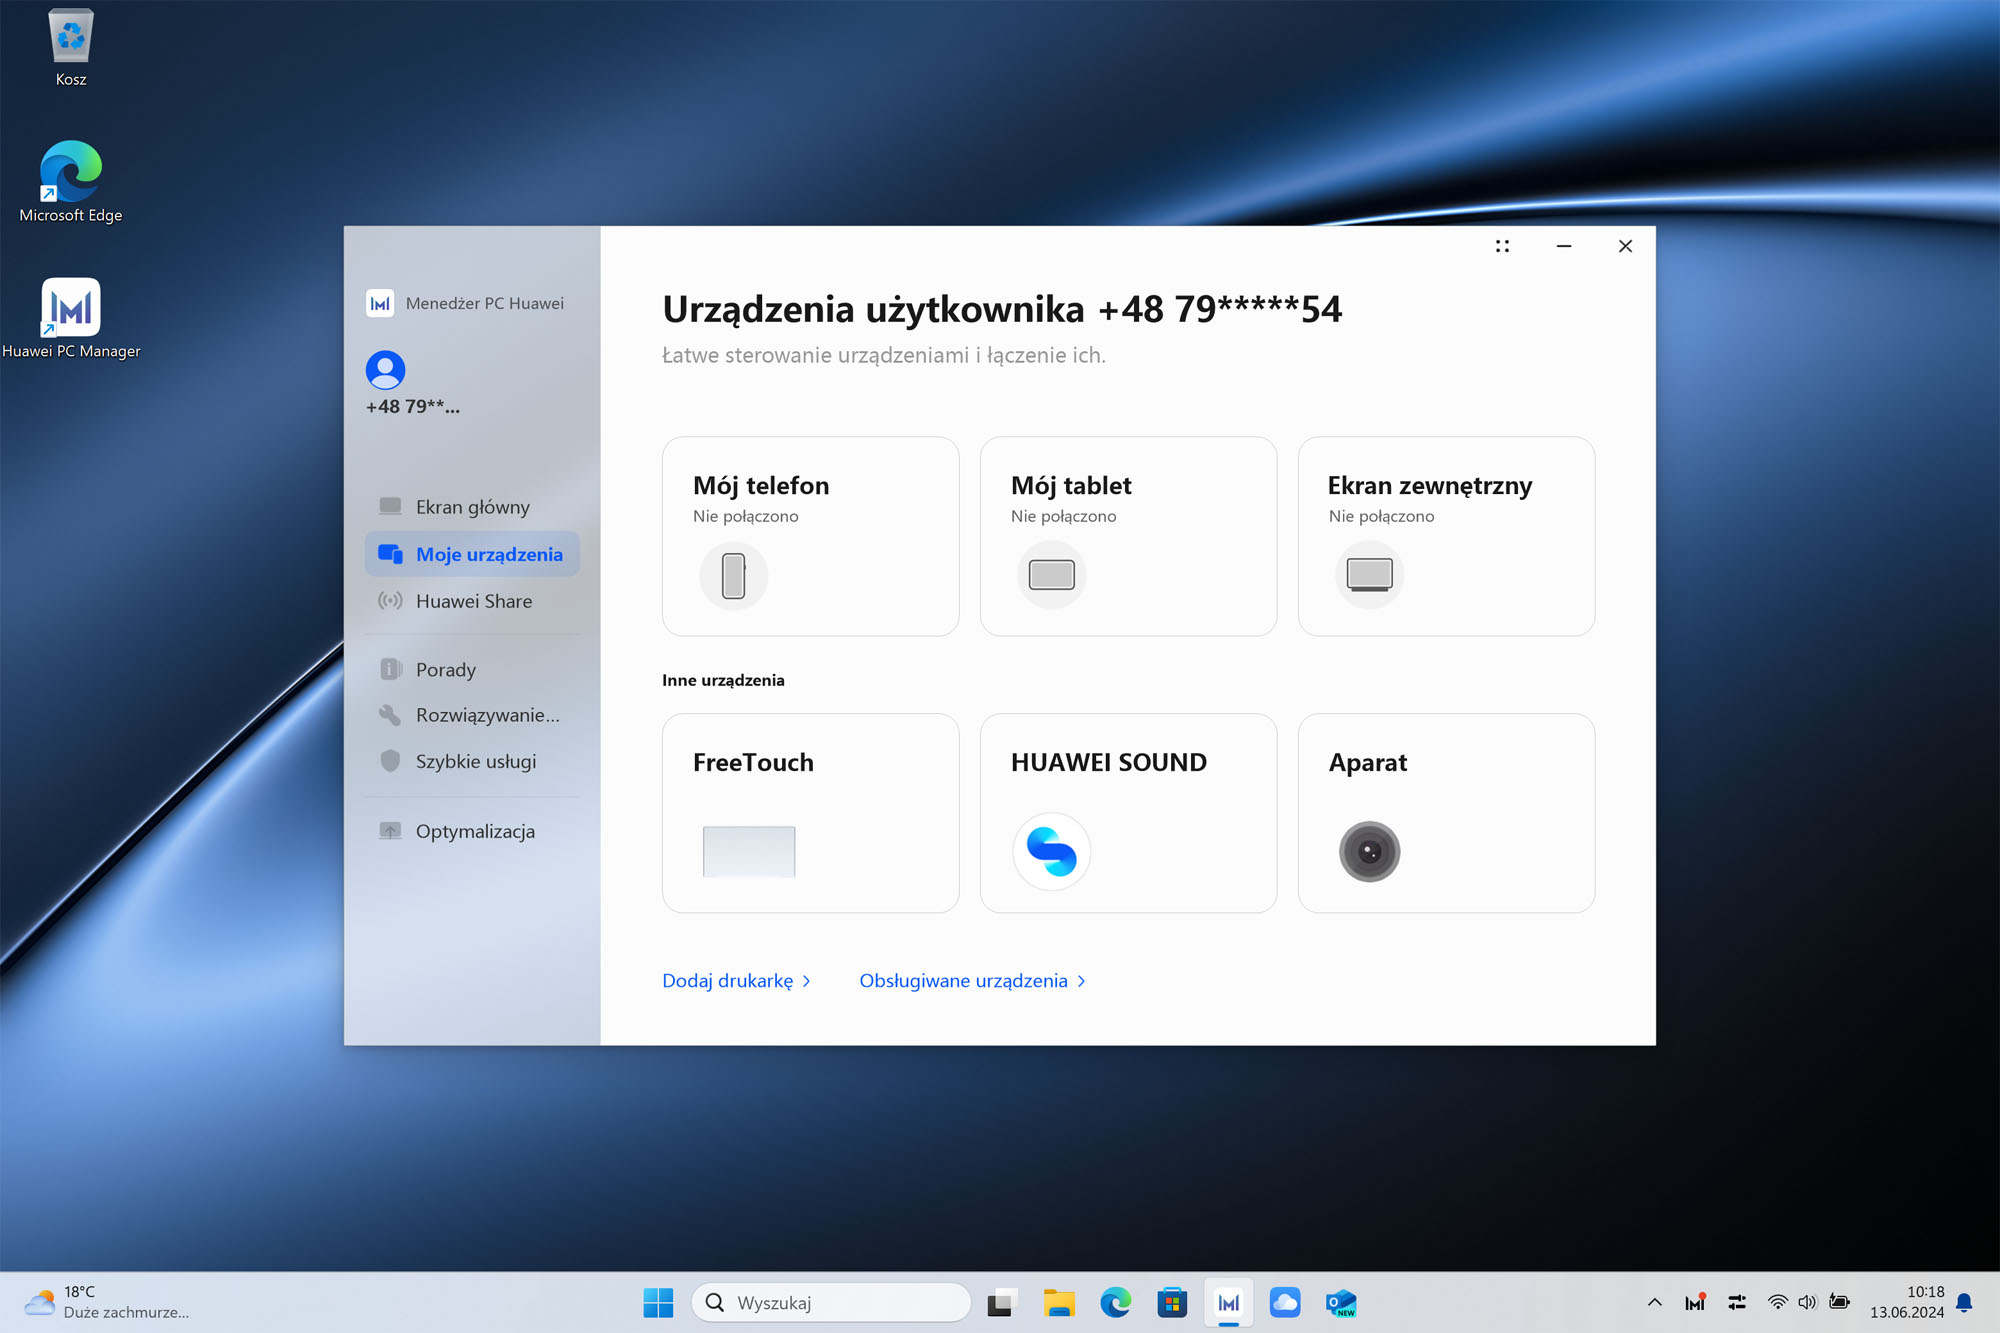Click the tablet icon in Mój tablet card
The height and width of the screenshot is (1333, 2000).
pyautogui.click(x=1052, y=575)
